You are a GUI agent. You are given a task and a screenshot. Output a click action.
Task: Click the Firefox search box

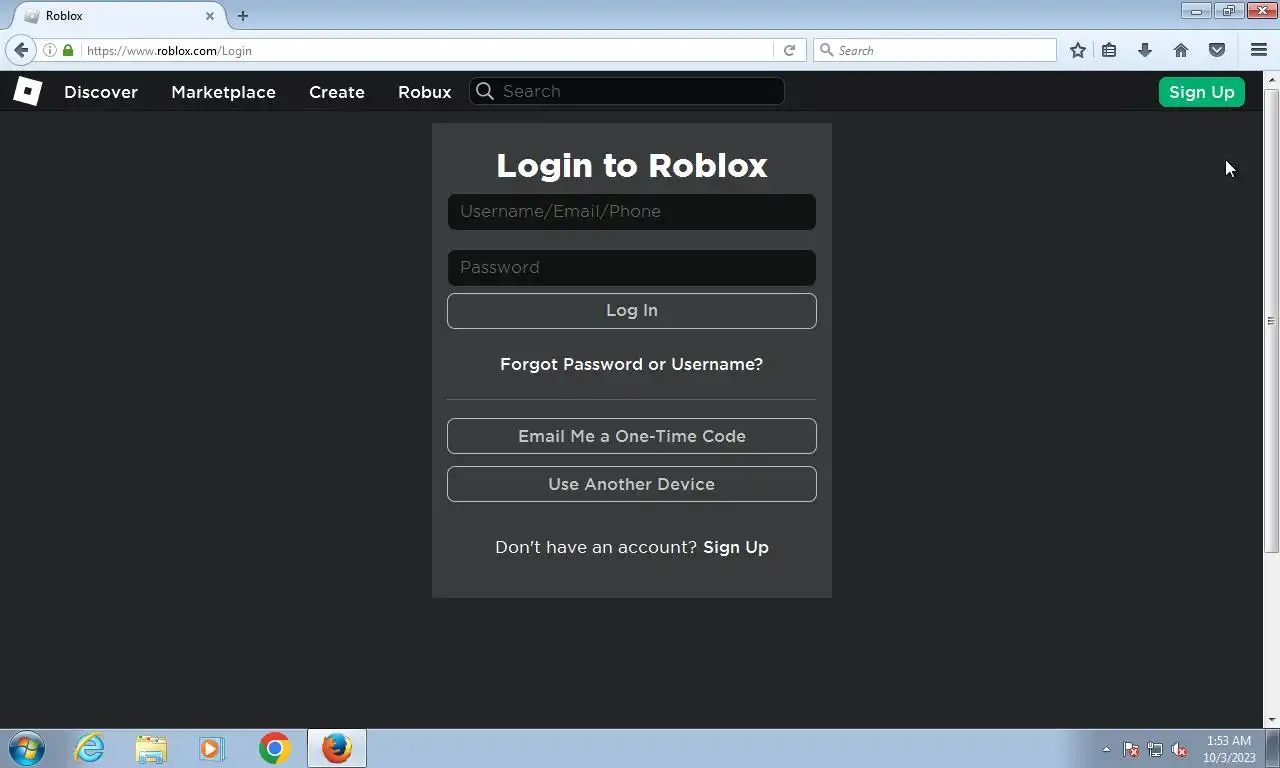(x=935, y=50)
